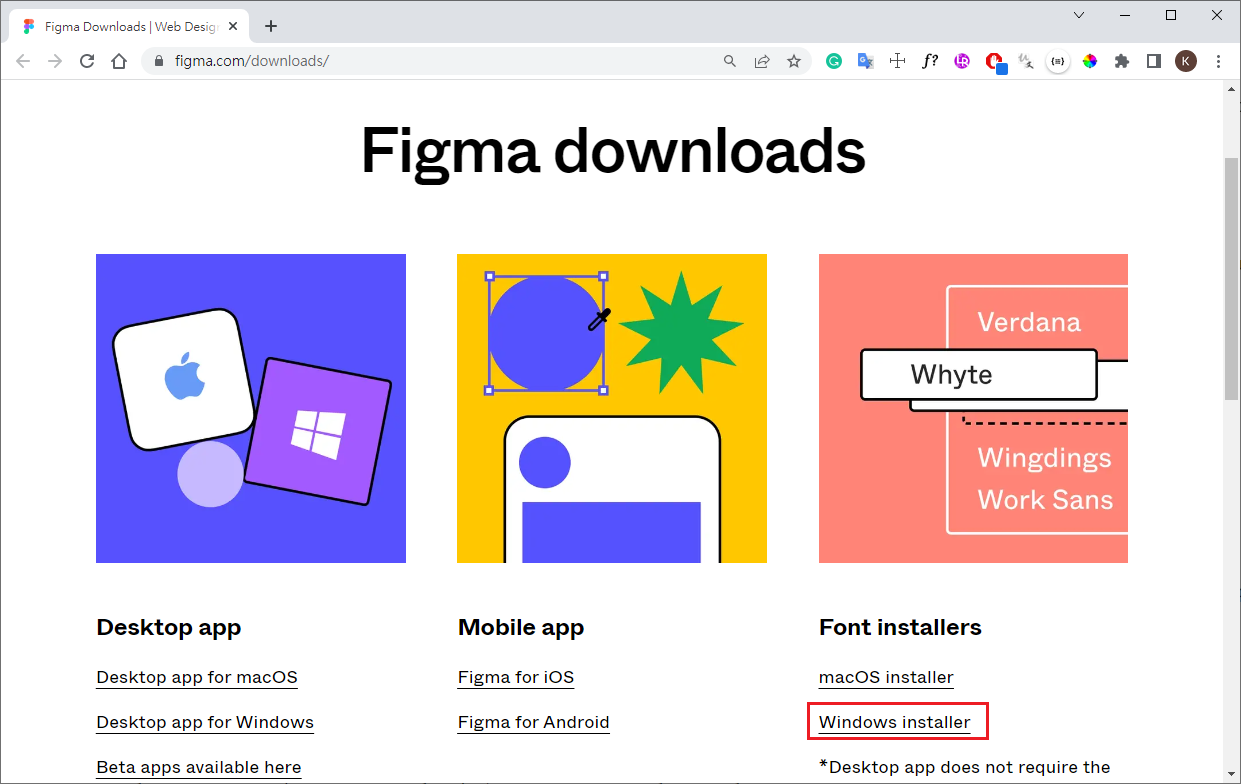
Task: Open a new browser tab
Action: 271,26
